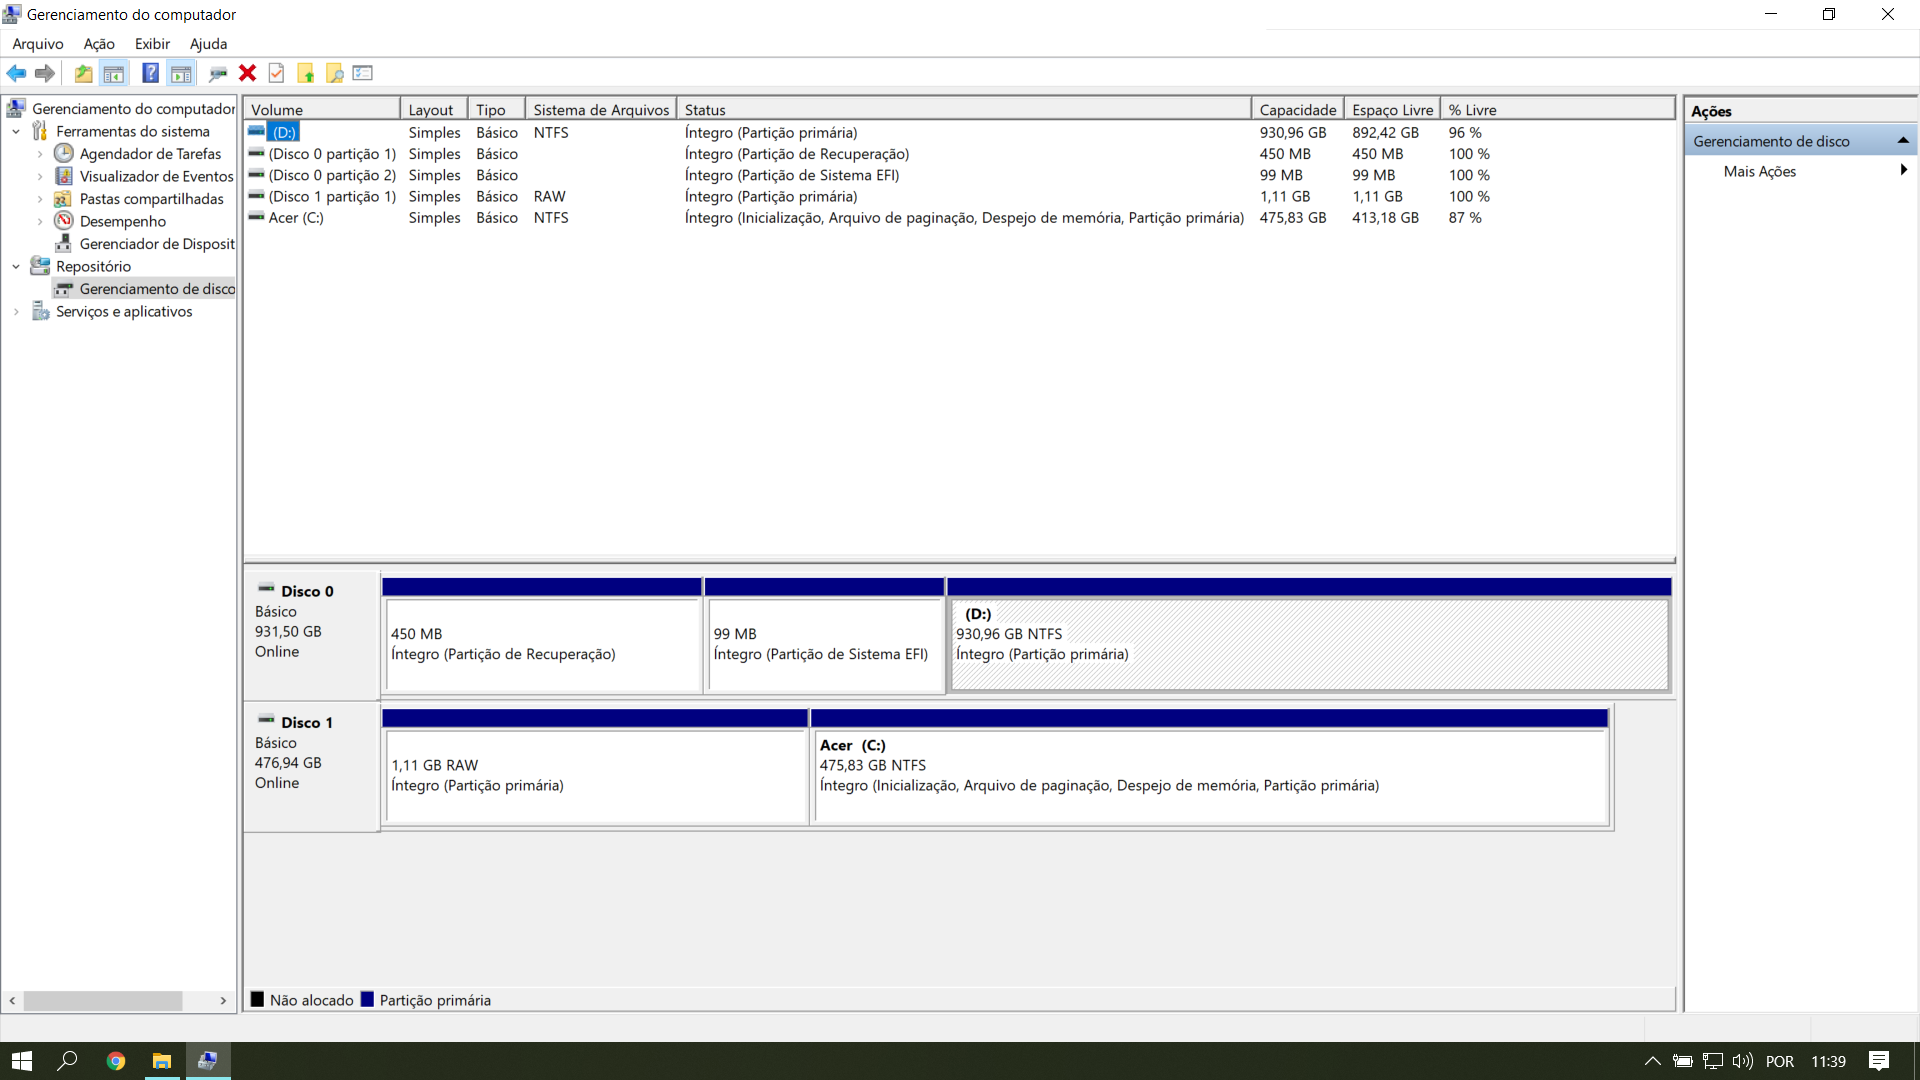This screenshot has height=1080, width=1920.
Task: Click the yellow page with magnifier icon
Action: 335,73
